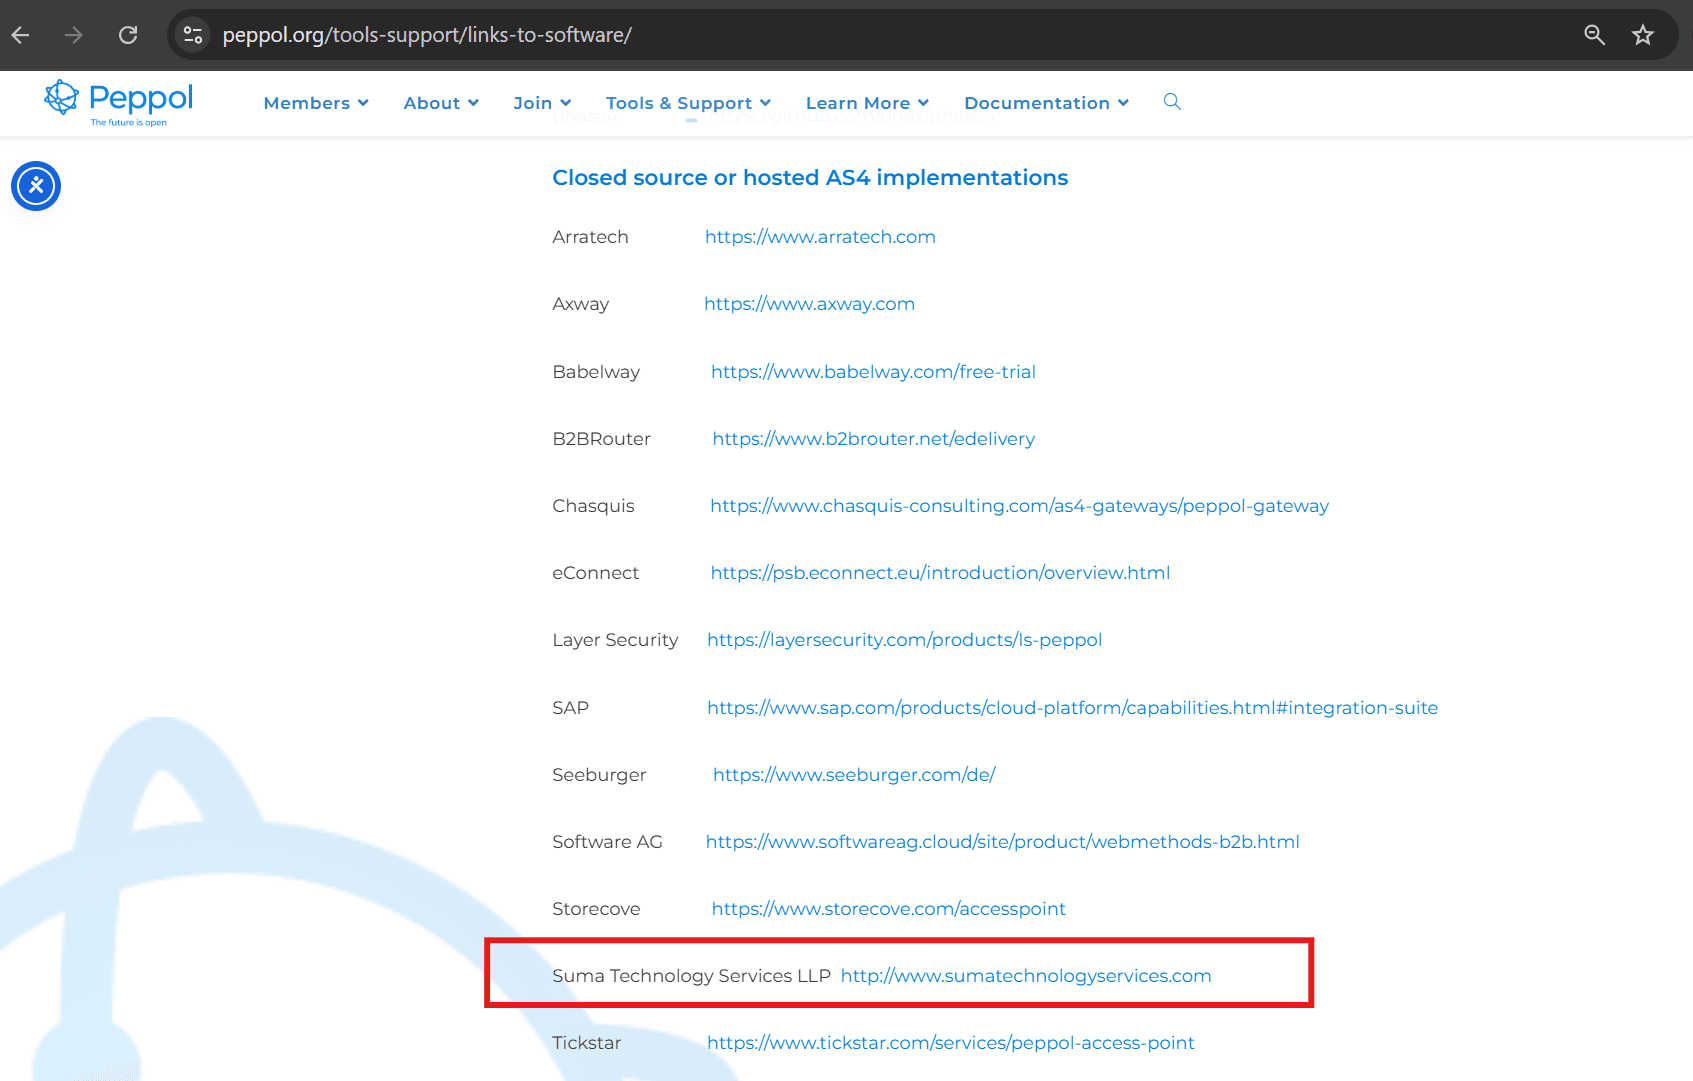Follow the Suma Technology Services link
The image size is (1693, 1081).
pos(1025,976)
